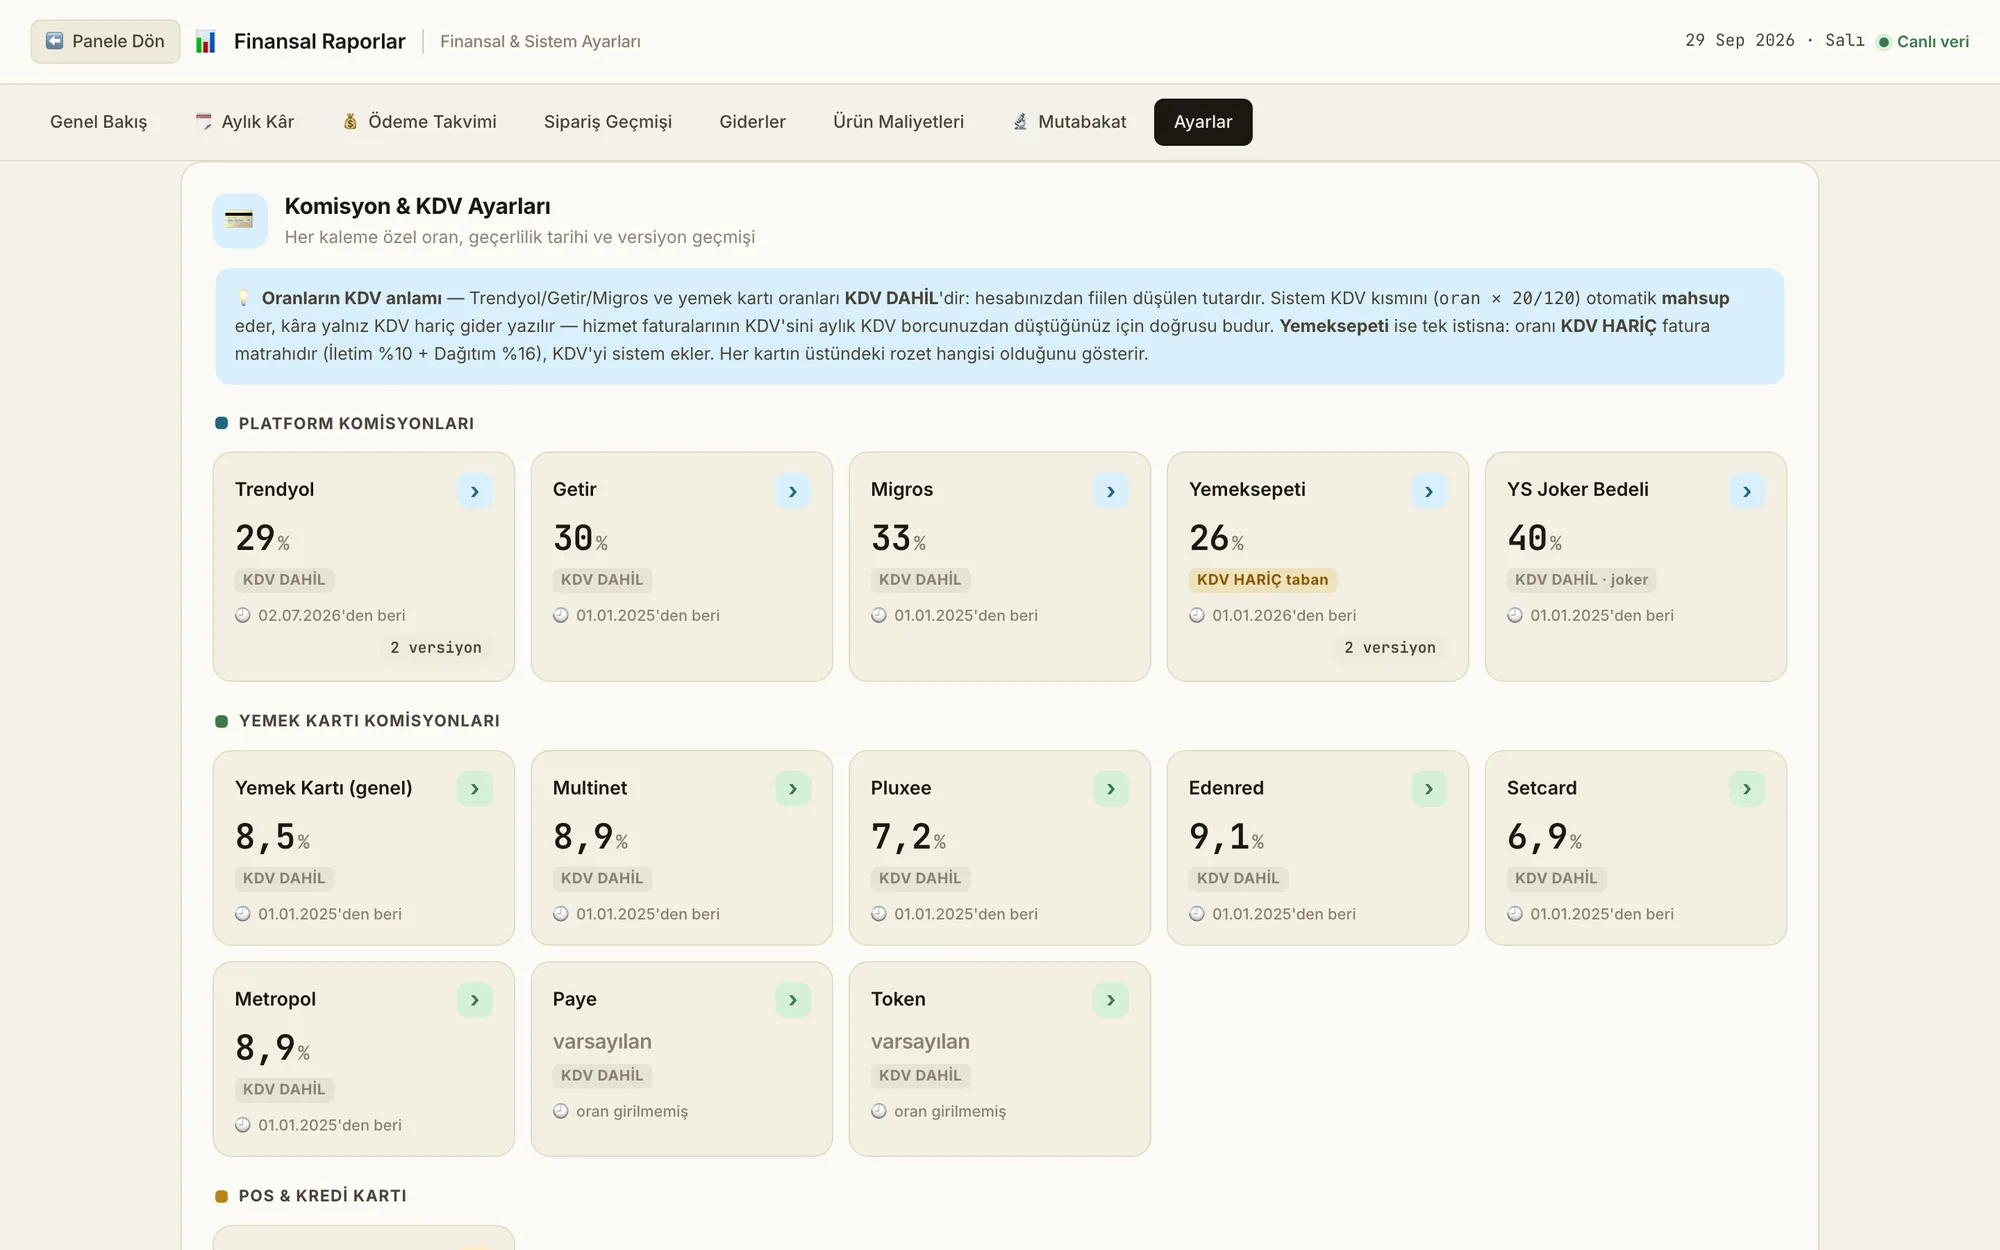This screenshot has width=2000, height=1250.
Task: Click the Panele Dön back button
Action: pyautogui.click(x=105, y=41)
